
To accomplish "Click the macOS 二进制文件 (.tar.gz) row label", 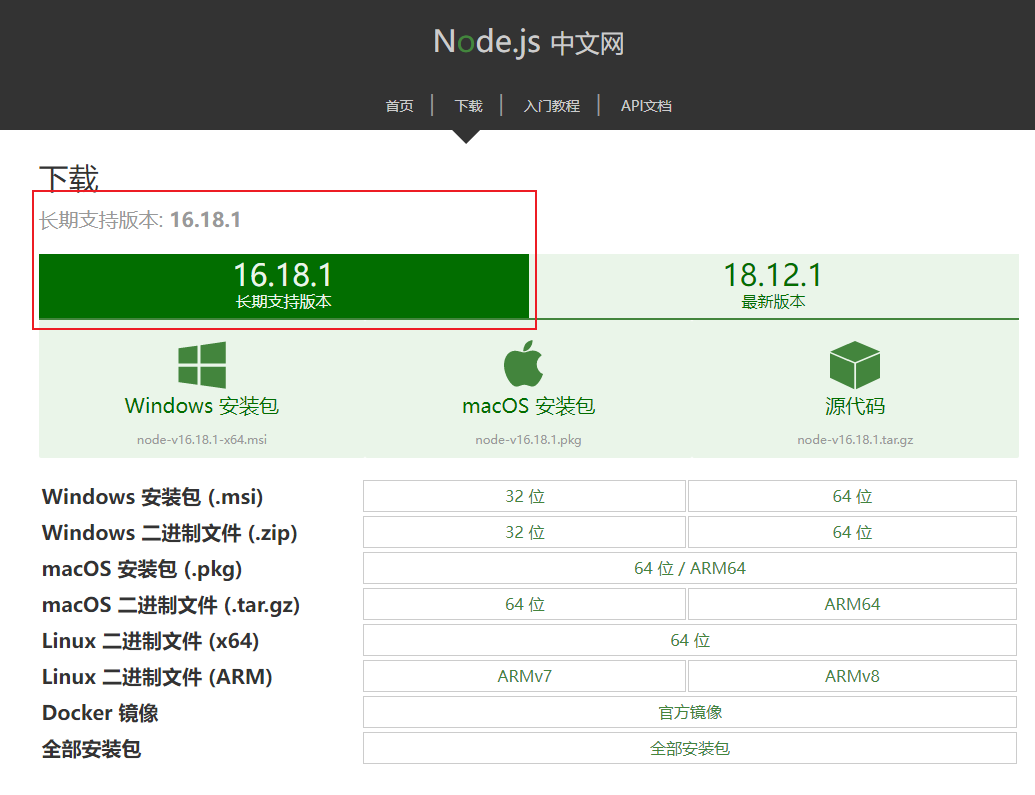I will click(171, 605).
